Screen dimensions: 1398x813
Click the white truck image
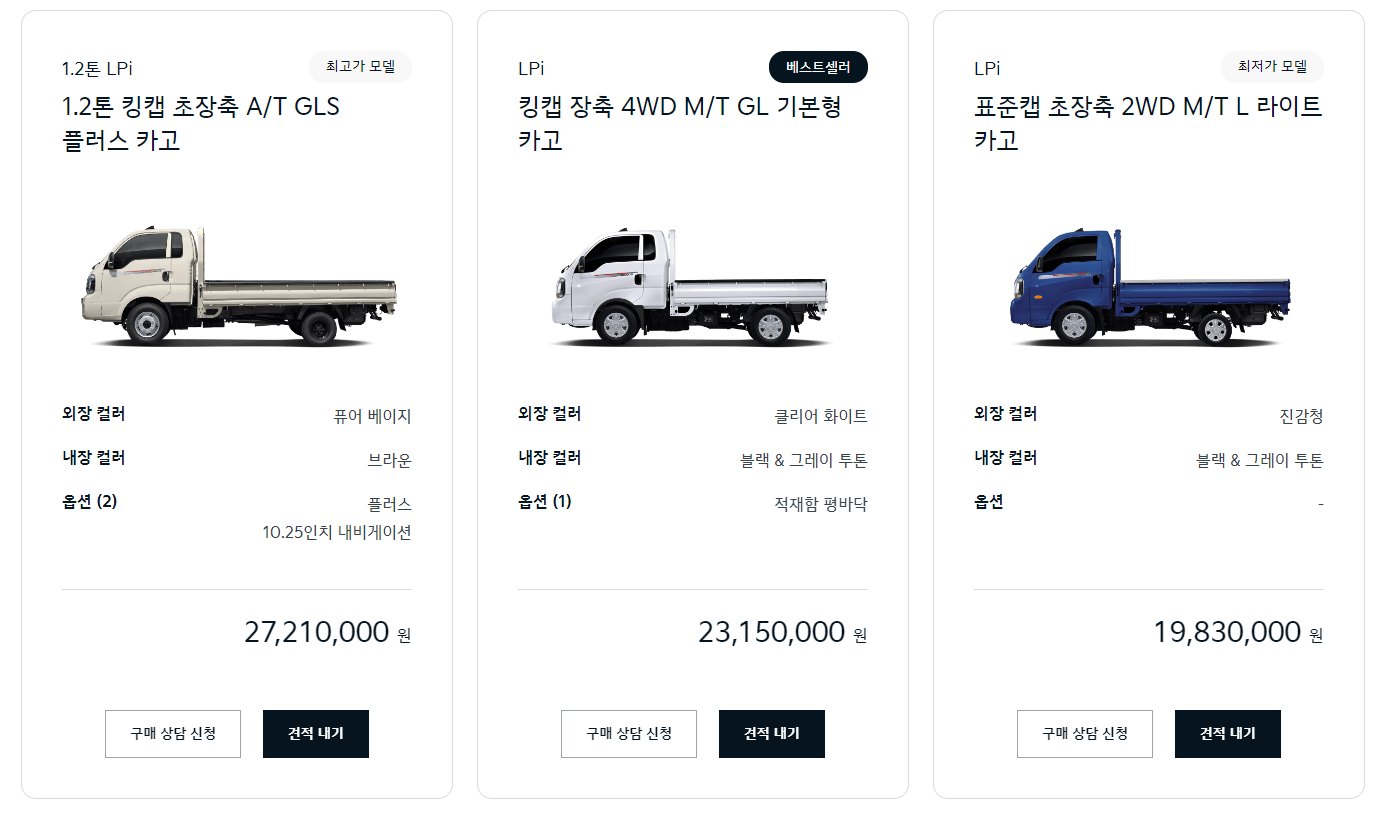coord(692,285)
